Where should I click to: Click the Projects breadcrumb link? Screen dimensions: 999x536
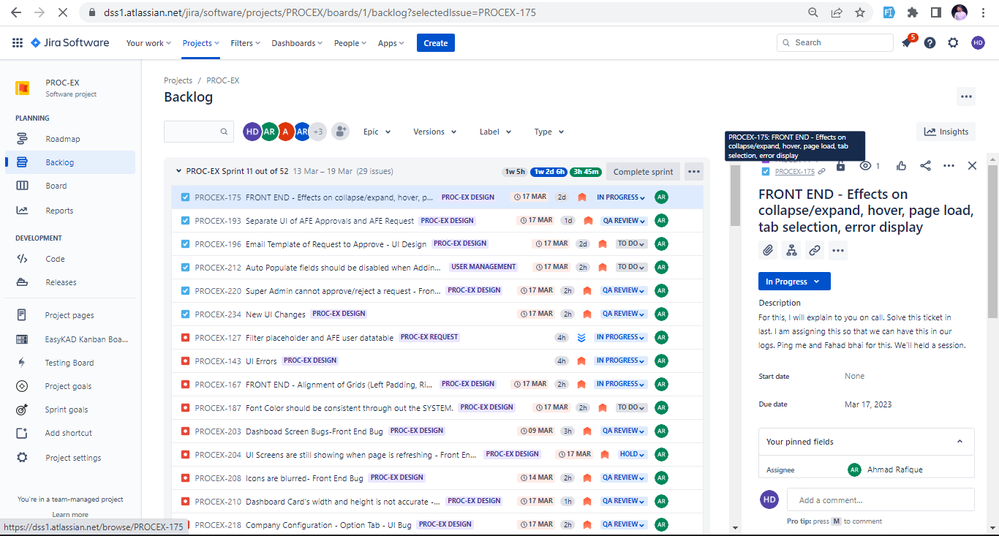(x=178, y=80)
